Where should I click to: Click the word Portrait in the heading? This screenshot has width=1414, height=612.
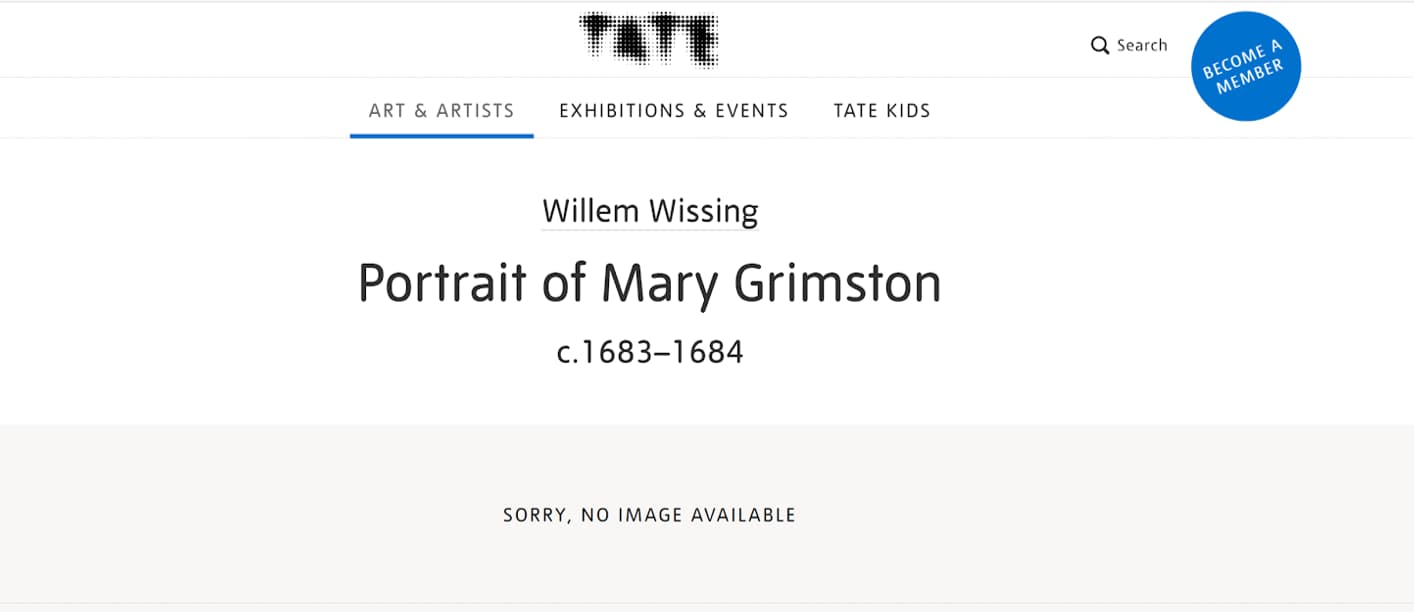click(x=442, y=283)
